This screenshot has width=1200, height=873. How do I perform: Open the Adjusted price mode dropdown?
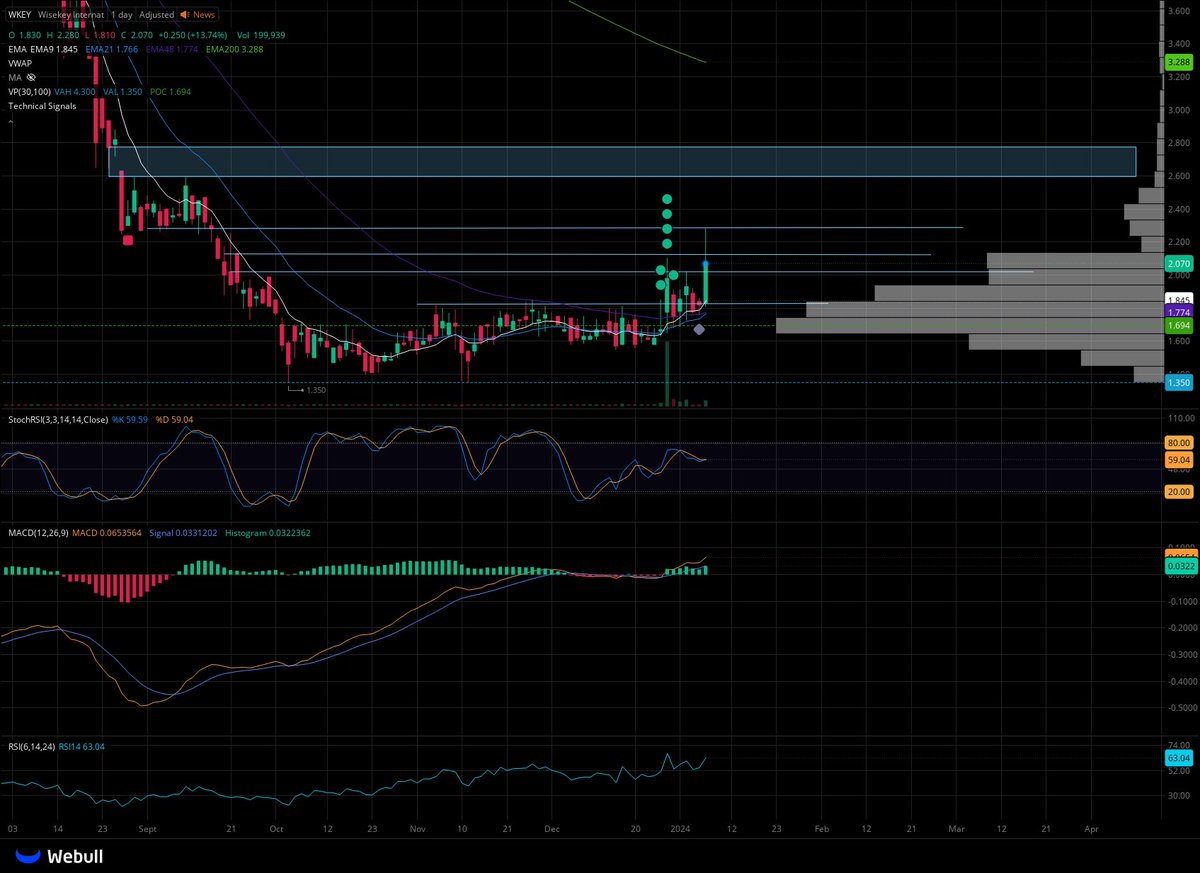coord(155,15)
